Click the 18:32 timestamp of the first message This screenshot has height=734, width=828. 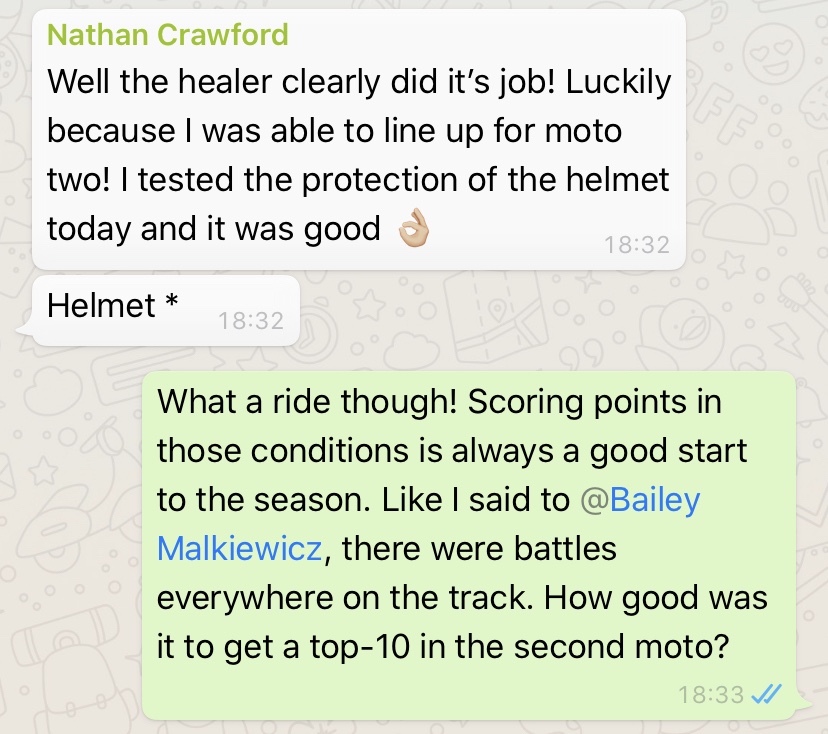tap(637, 244)
